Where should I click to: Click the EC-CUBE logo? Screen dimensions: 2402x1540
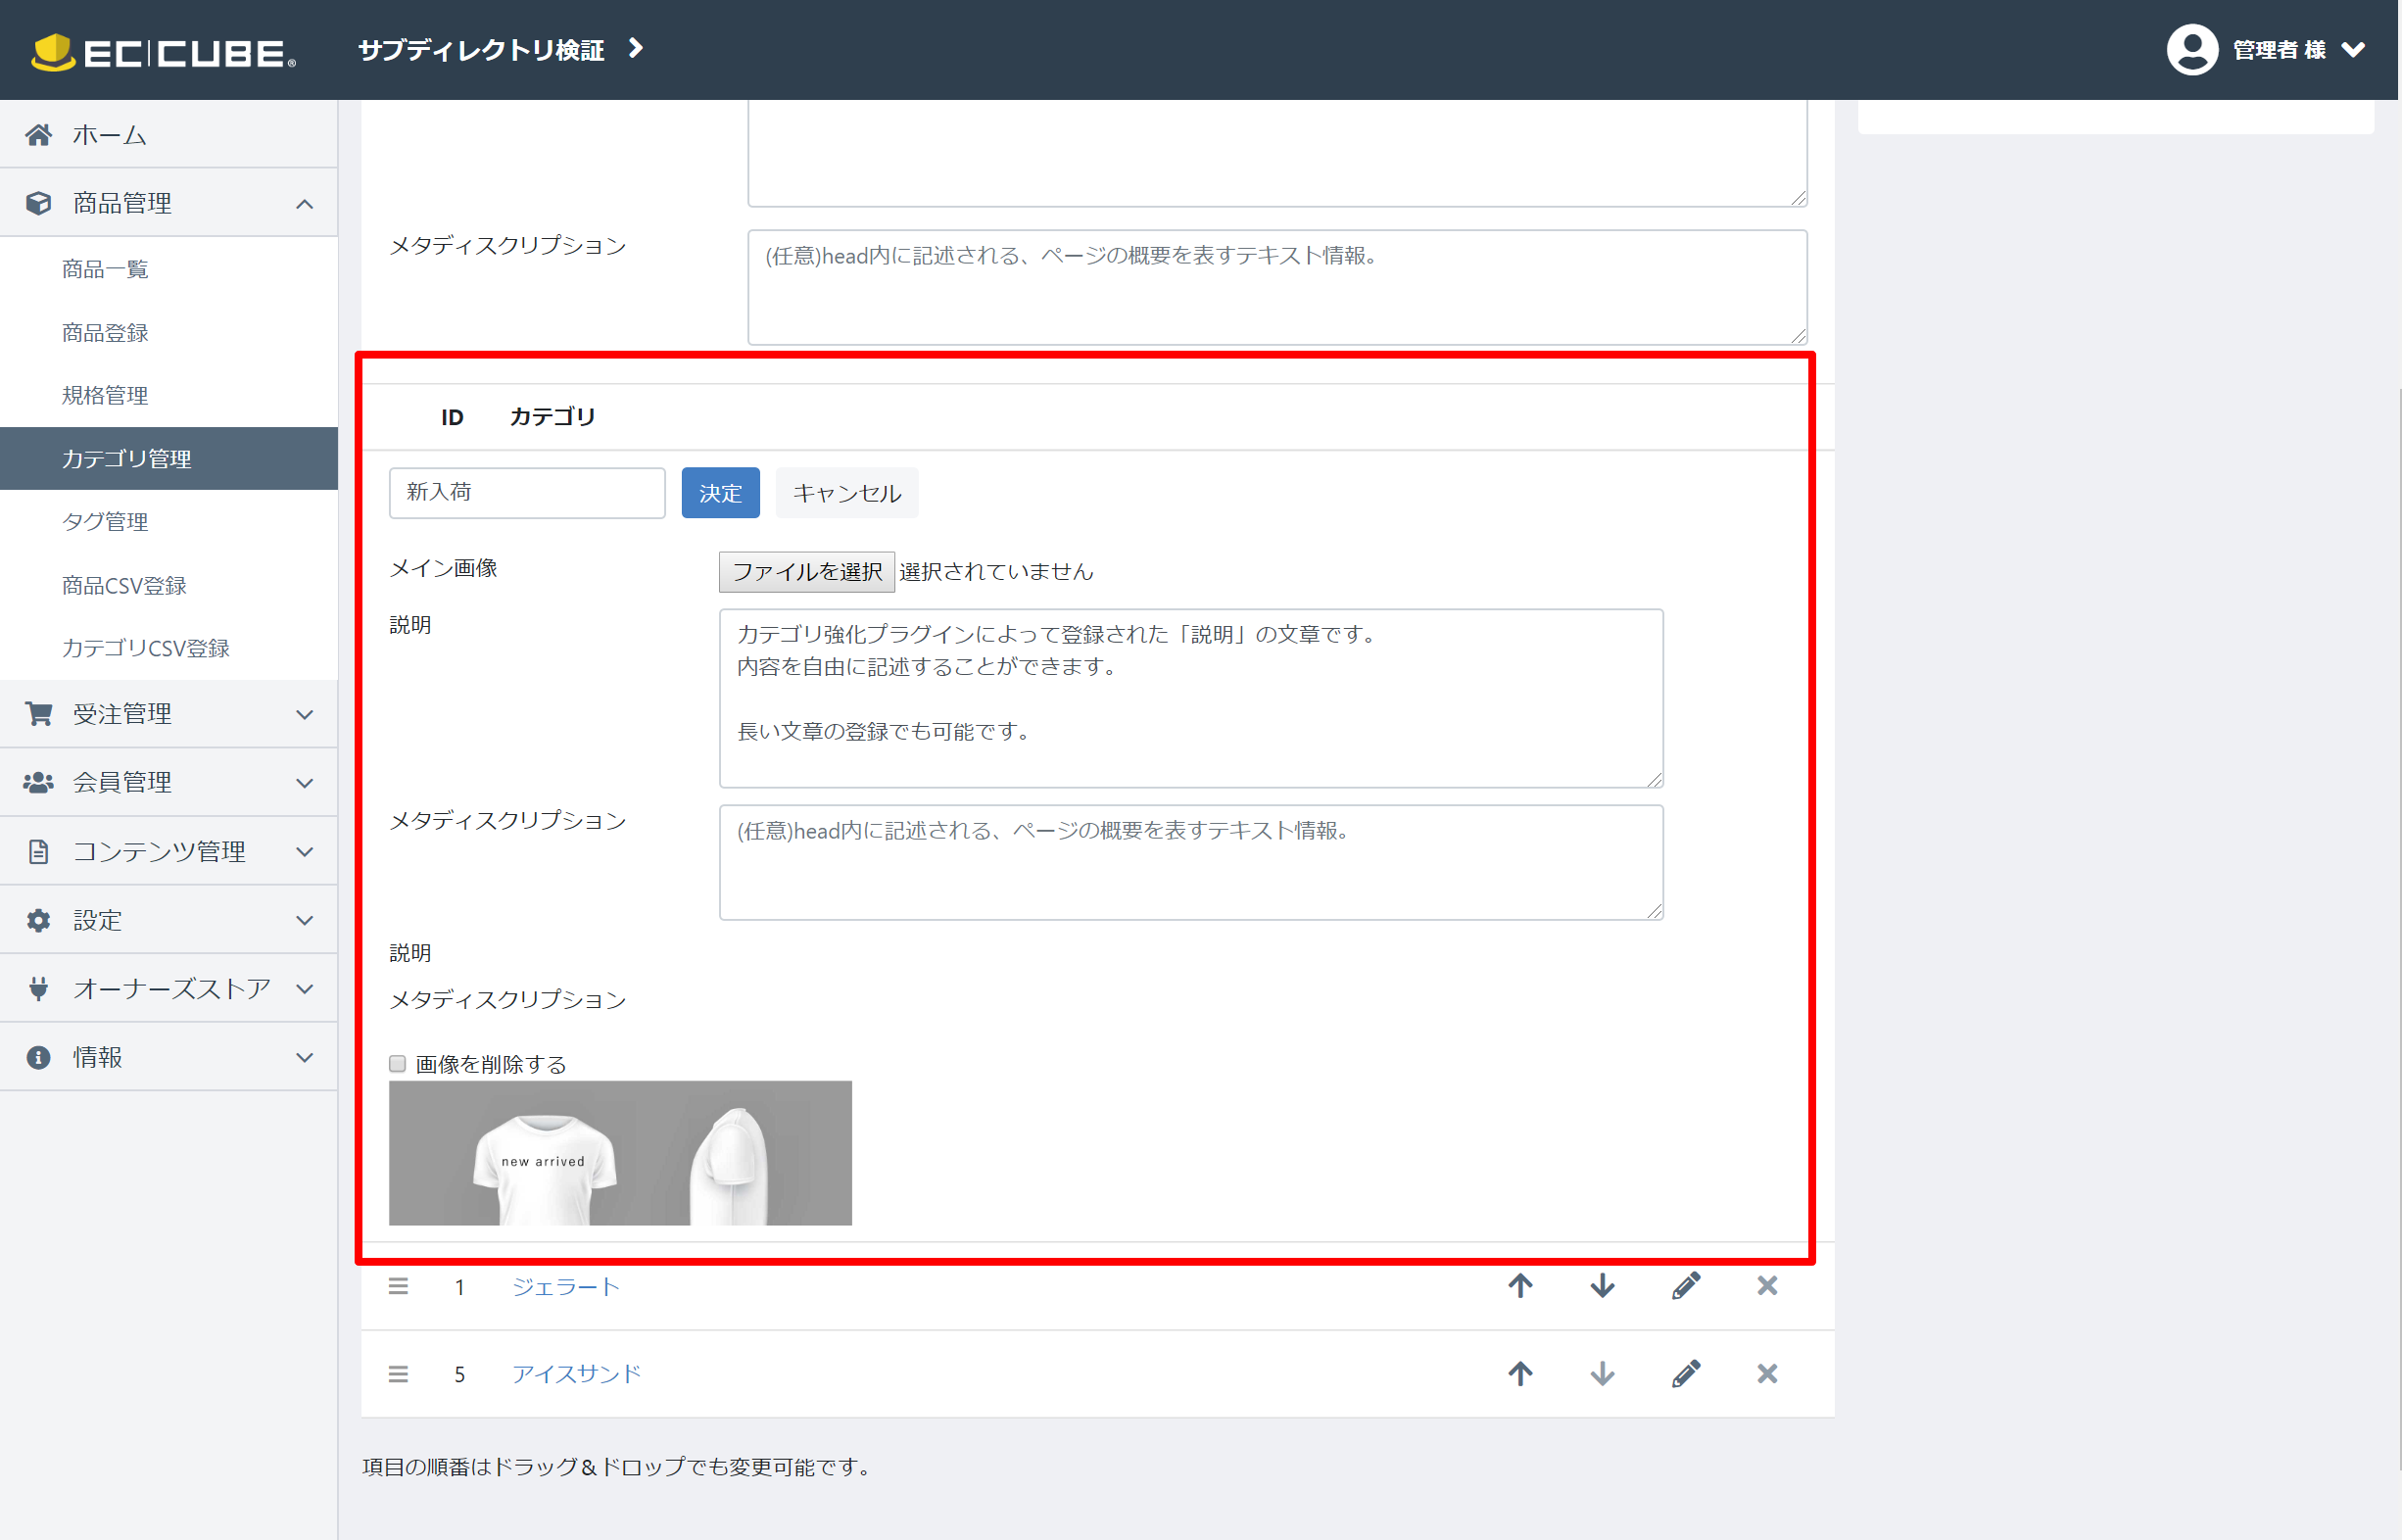(164, 51)
